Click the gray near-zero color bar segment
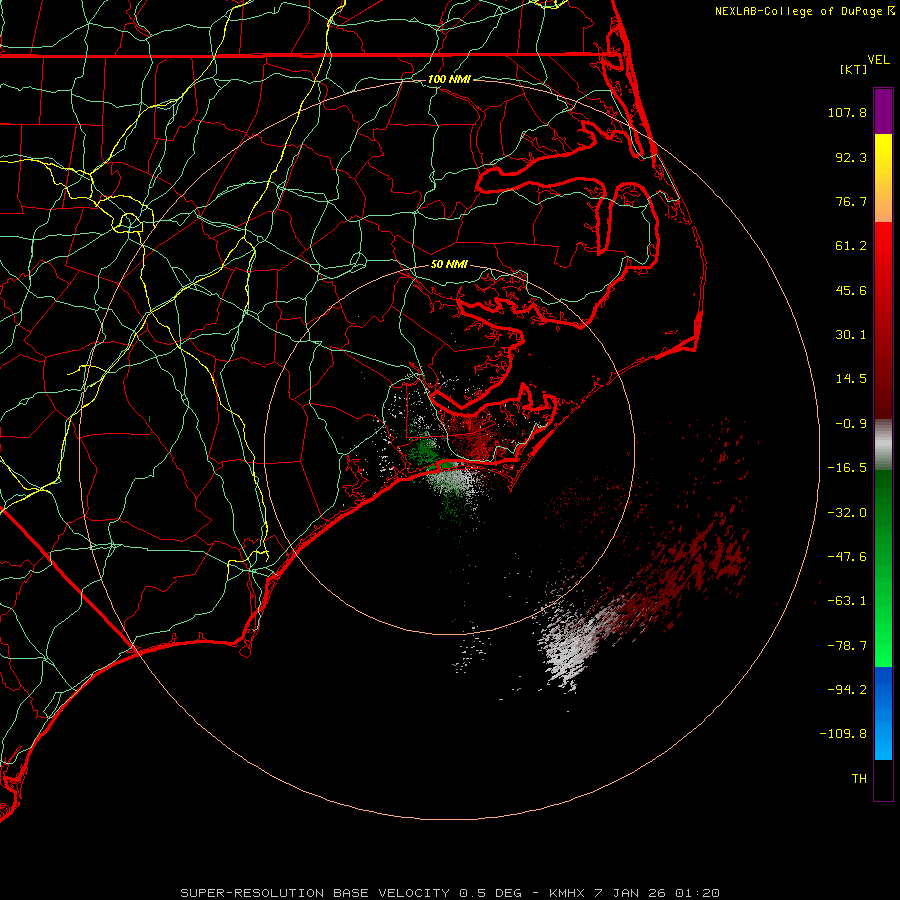This screenshot has height=900, width=900. (883, 444)
